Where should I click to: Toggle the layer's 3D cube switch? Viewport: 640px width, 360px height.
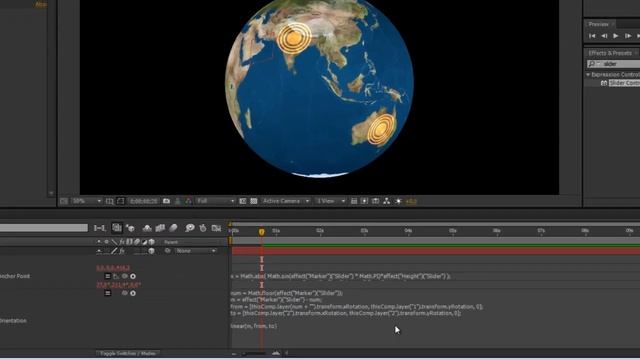pos(151,251)
